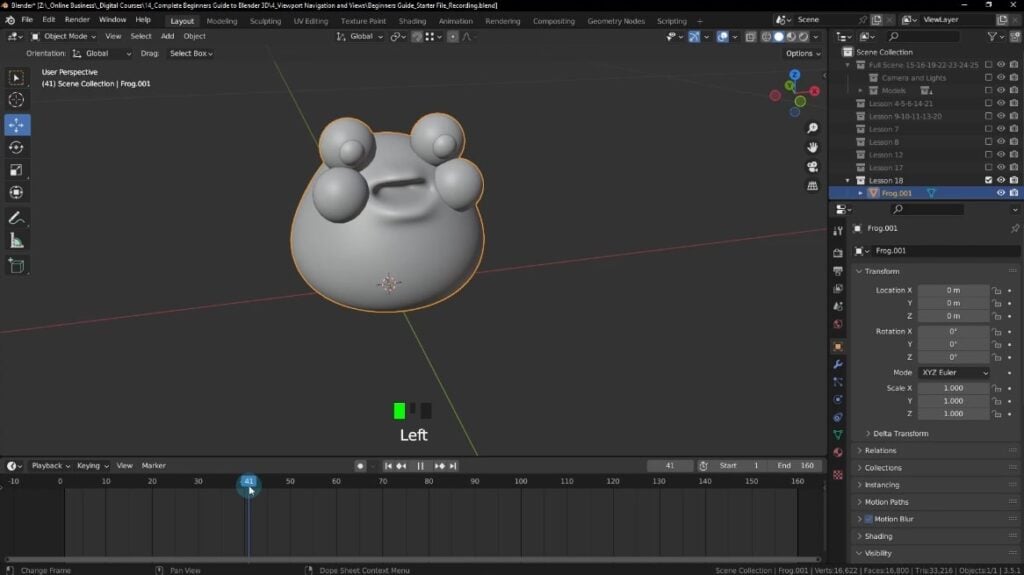Expand the Delta Transform section
This screenshot has width=1024, height=575.
(x=900, y=434)
